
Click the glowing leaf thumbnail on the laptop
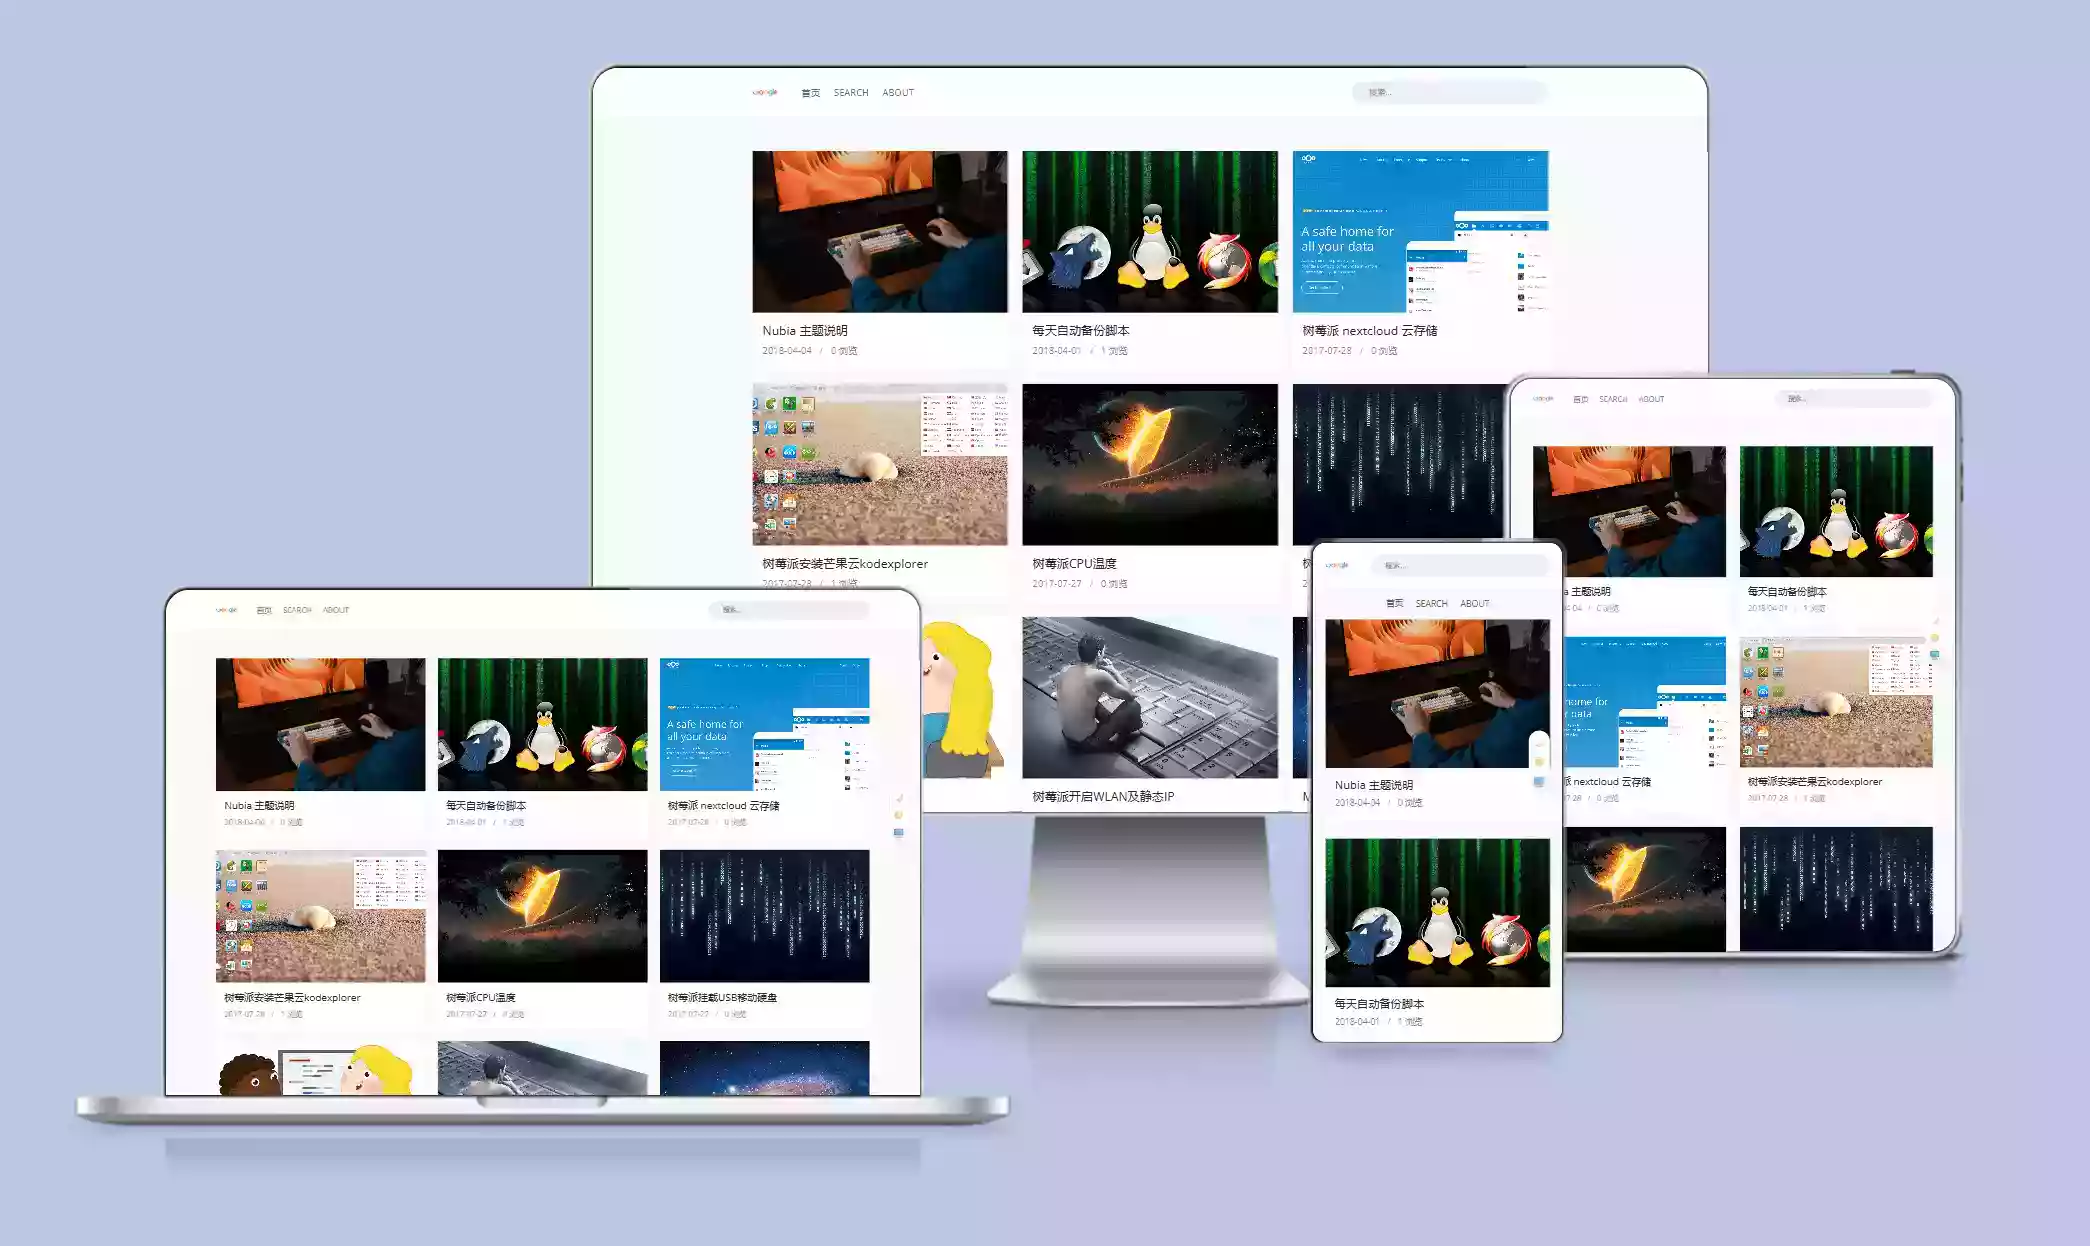pos(542,916)
